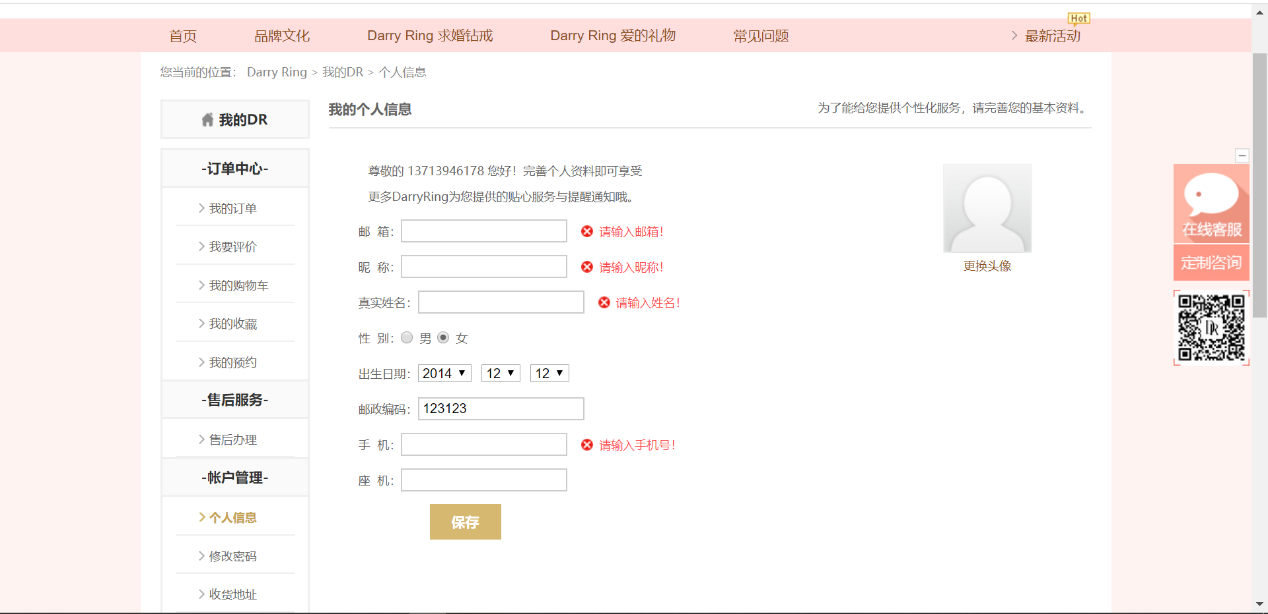
Task: Collapse the floating sidebar with minus icon
Action: tap(1242, 155)
